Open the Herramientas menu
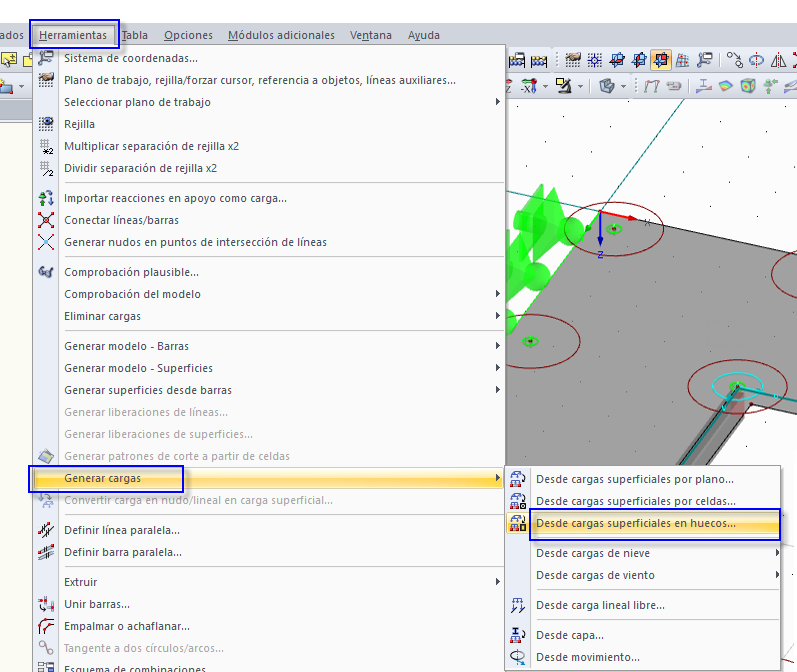797x672 pixels. [73, 35]
